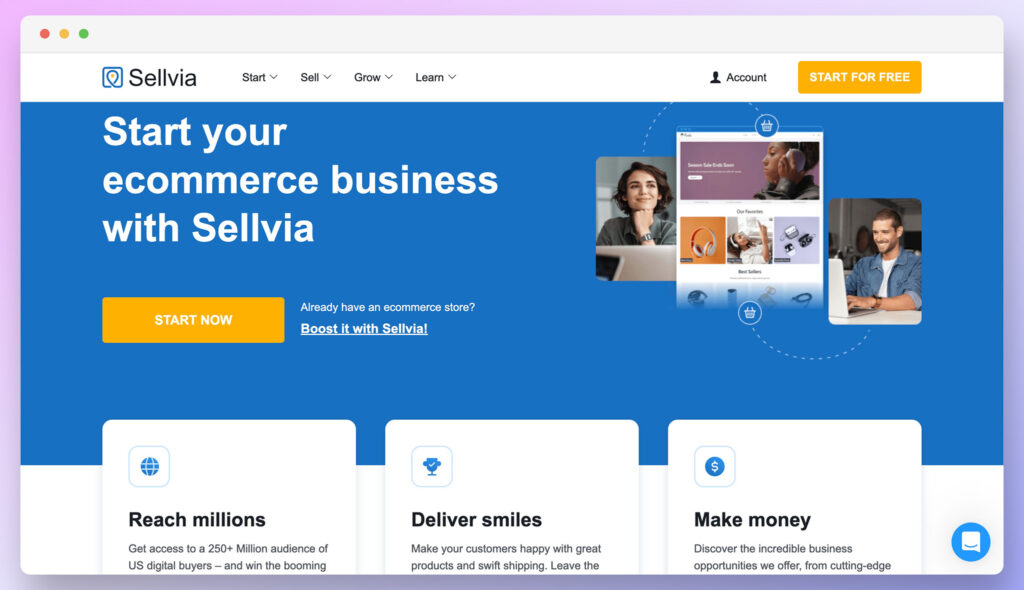Click the top shopping basket icon
The height and width of the screenshot is (590, 1024).
767,125
